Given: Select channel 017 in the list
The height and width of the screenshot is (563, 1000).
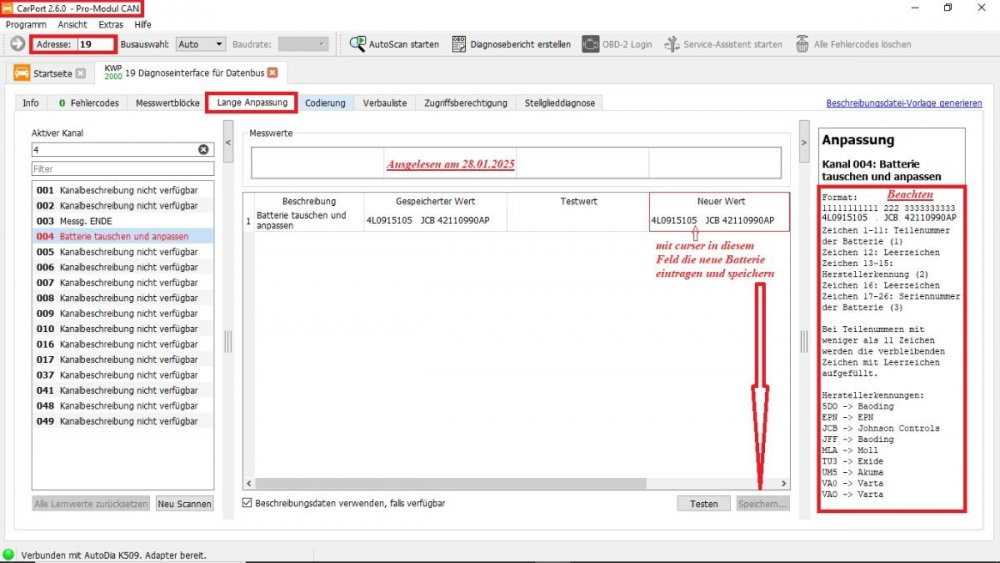Looking at the screenshot, I should tap(123, 360).
